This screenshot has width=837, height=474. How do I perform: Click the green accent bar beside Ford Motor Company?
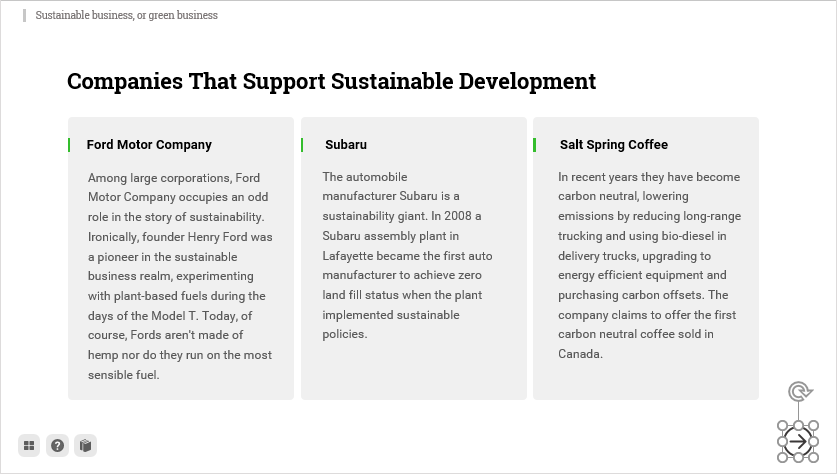[x=69, y=145]
